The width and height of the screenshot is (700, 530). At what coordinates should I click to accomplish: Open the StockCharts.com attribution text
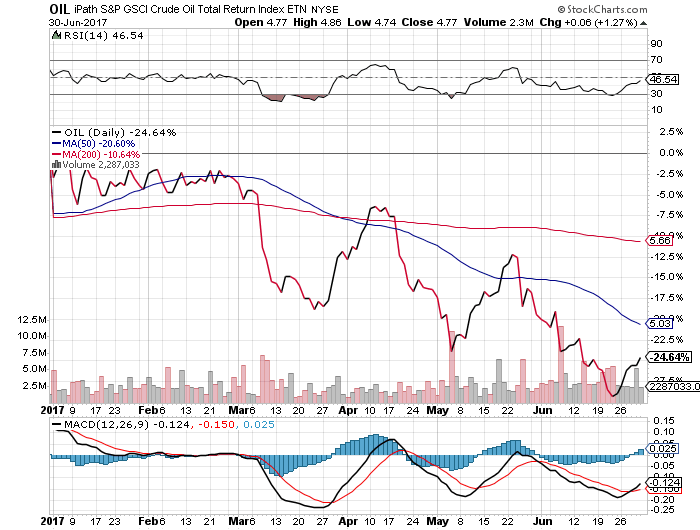tap(602, 9)
